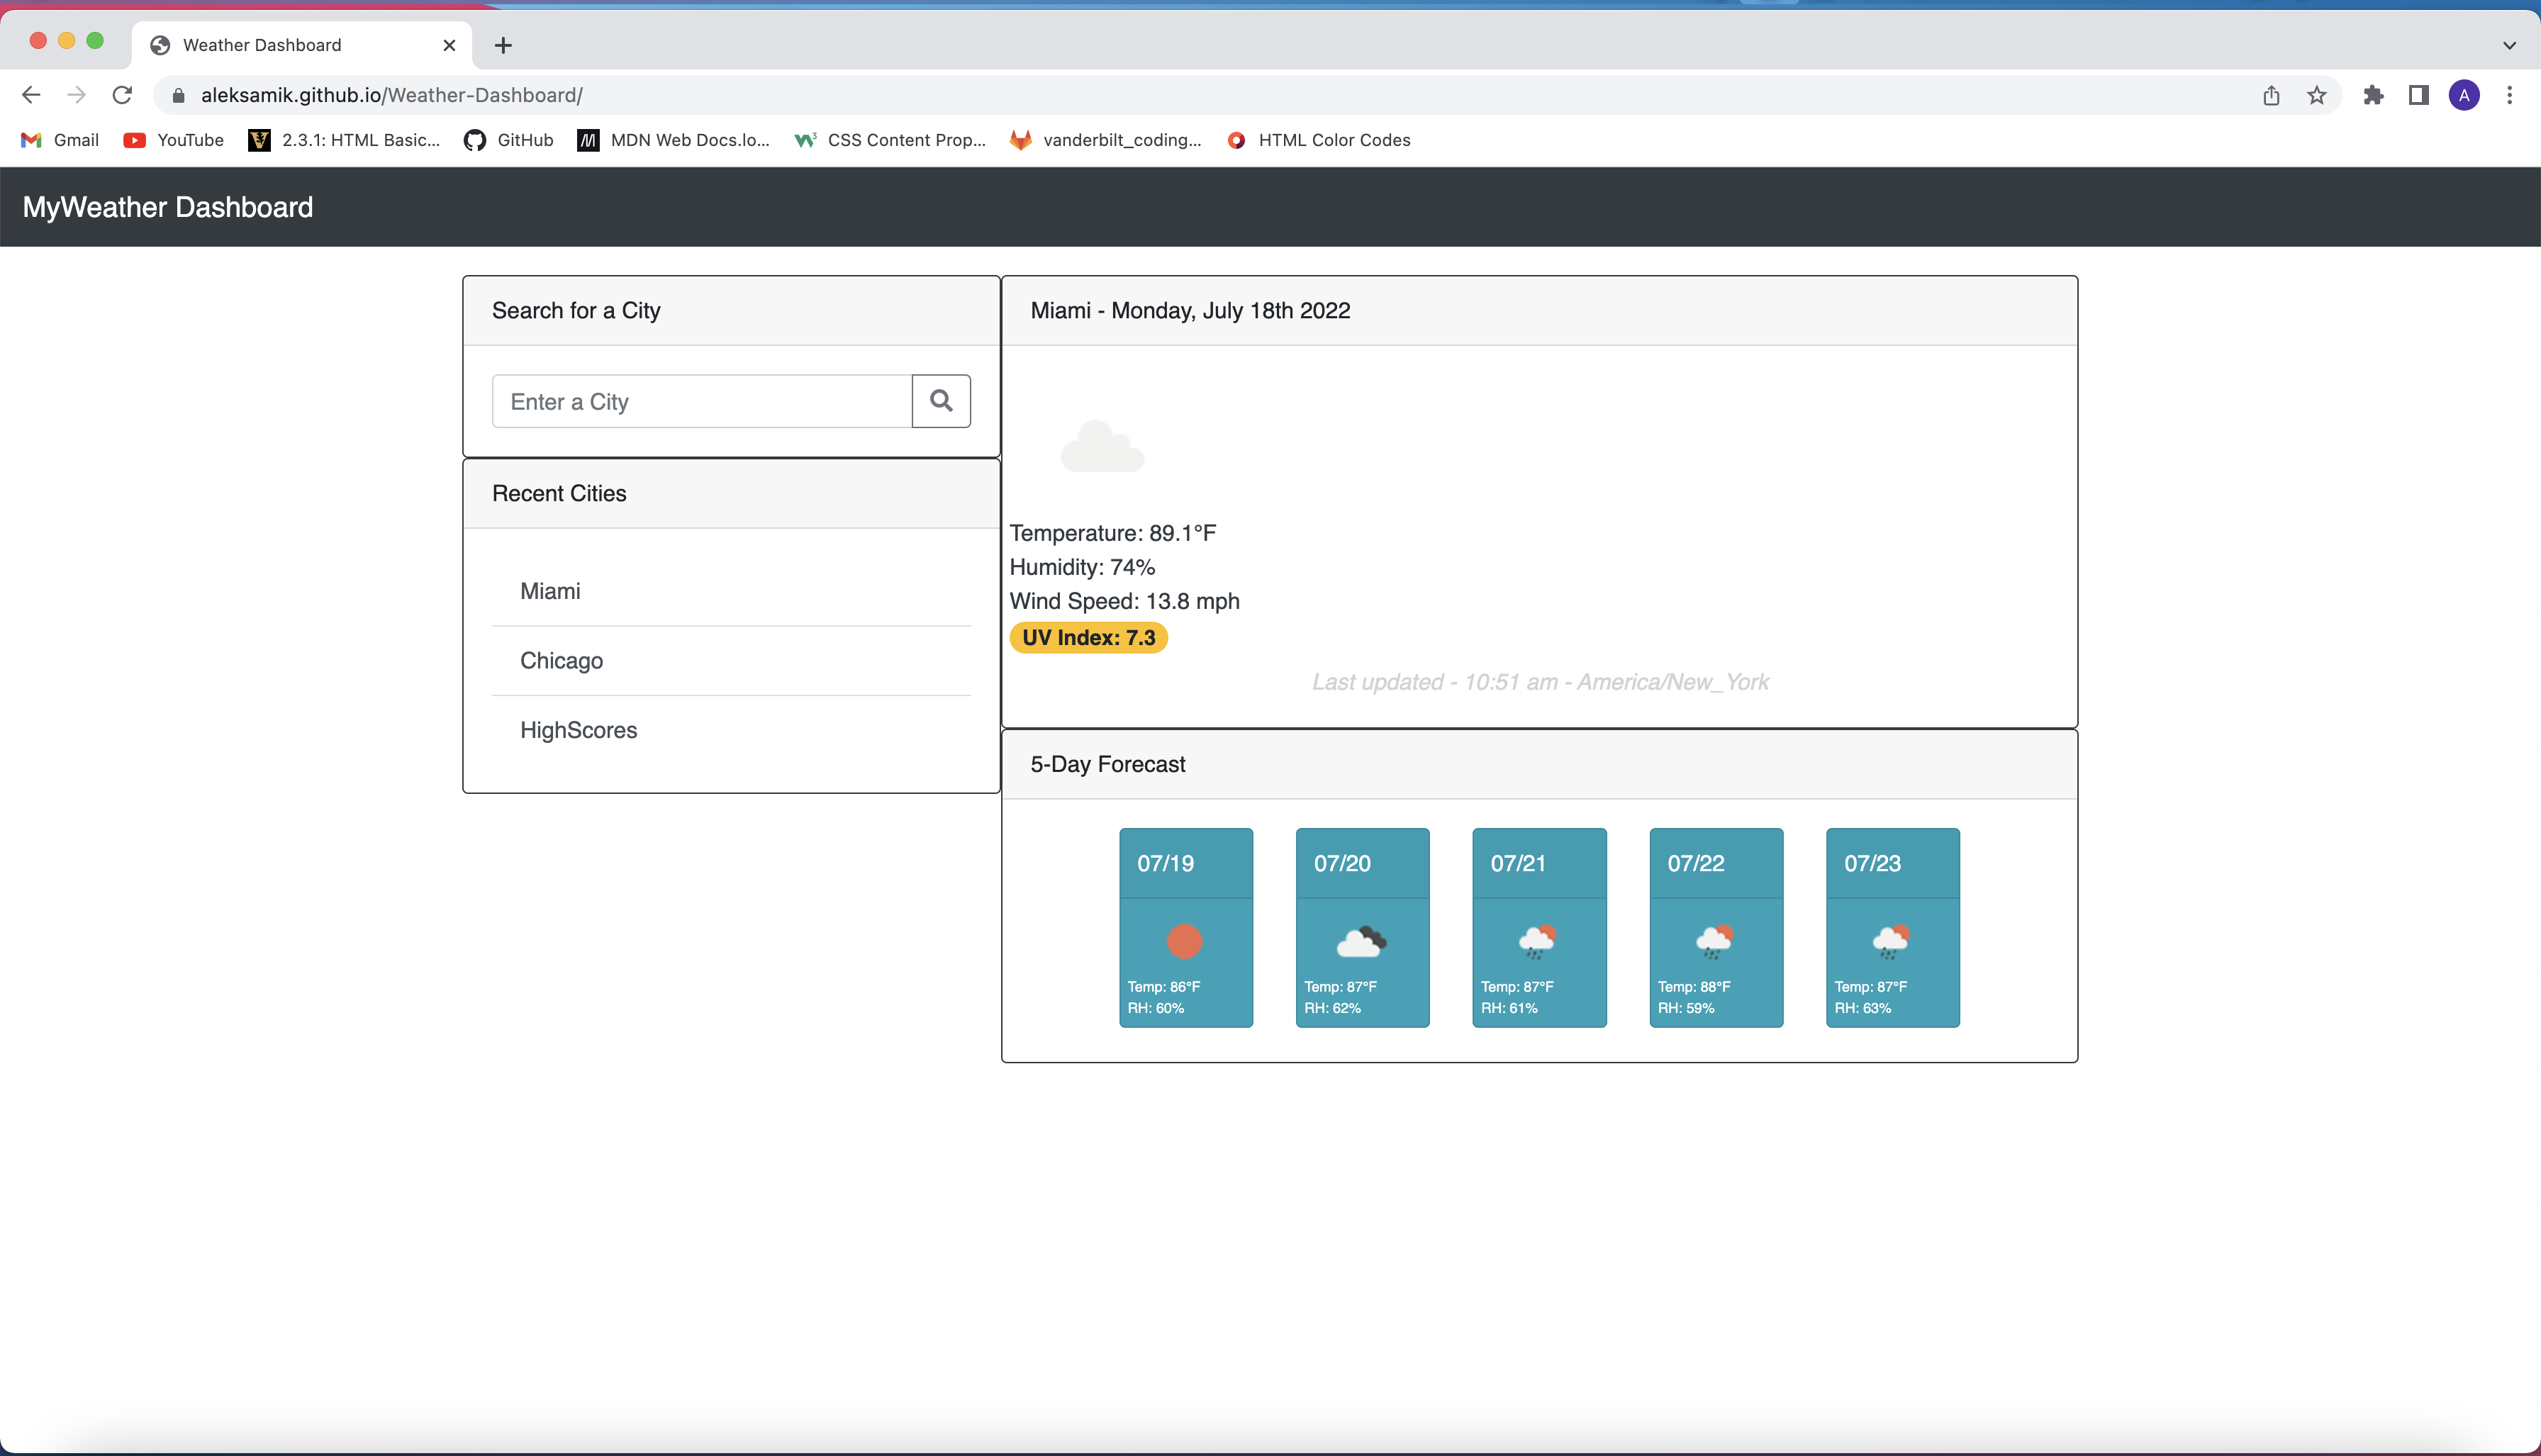Open the vanderbilt_coding bookmark
2541x1456 pixels.
pyautogui.click(x=1105, y=140)
